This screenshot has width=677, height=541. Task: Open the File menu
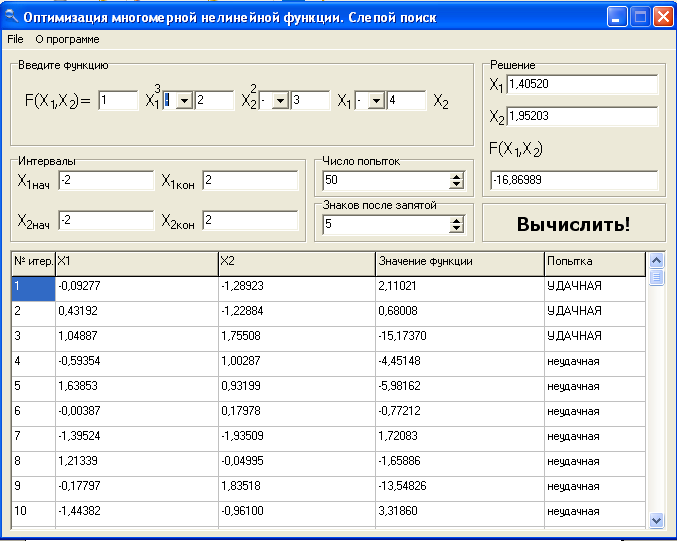click(x=14, y=39)
